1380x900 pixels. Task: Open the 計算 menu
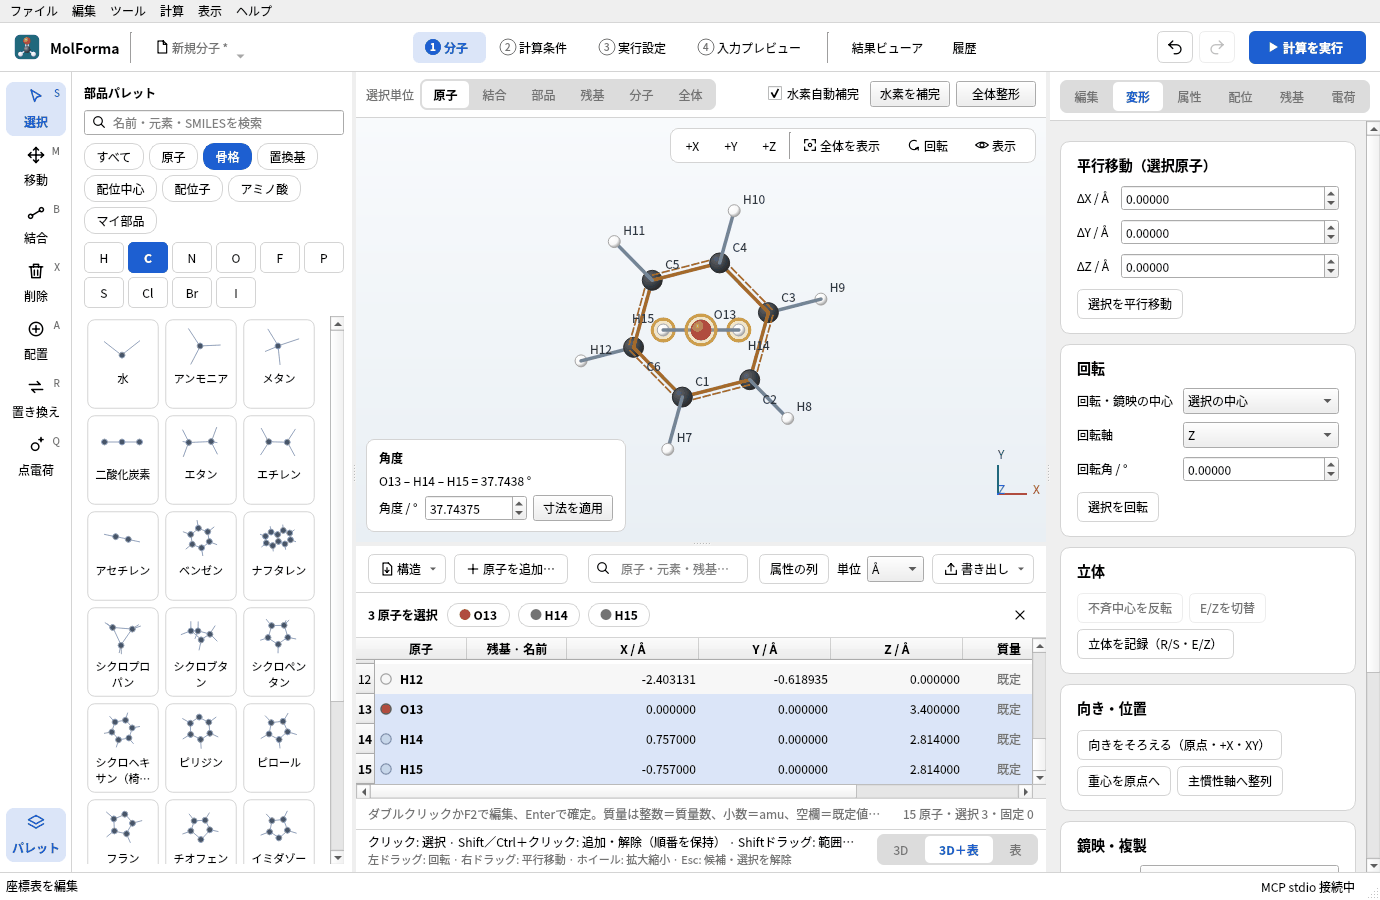tap(172, 11)
